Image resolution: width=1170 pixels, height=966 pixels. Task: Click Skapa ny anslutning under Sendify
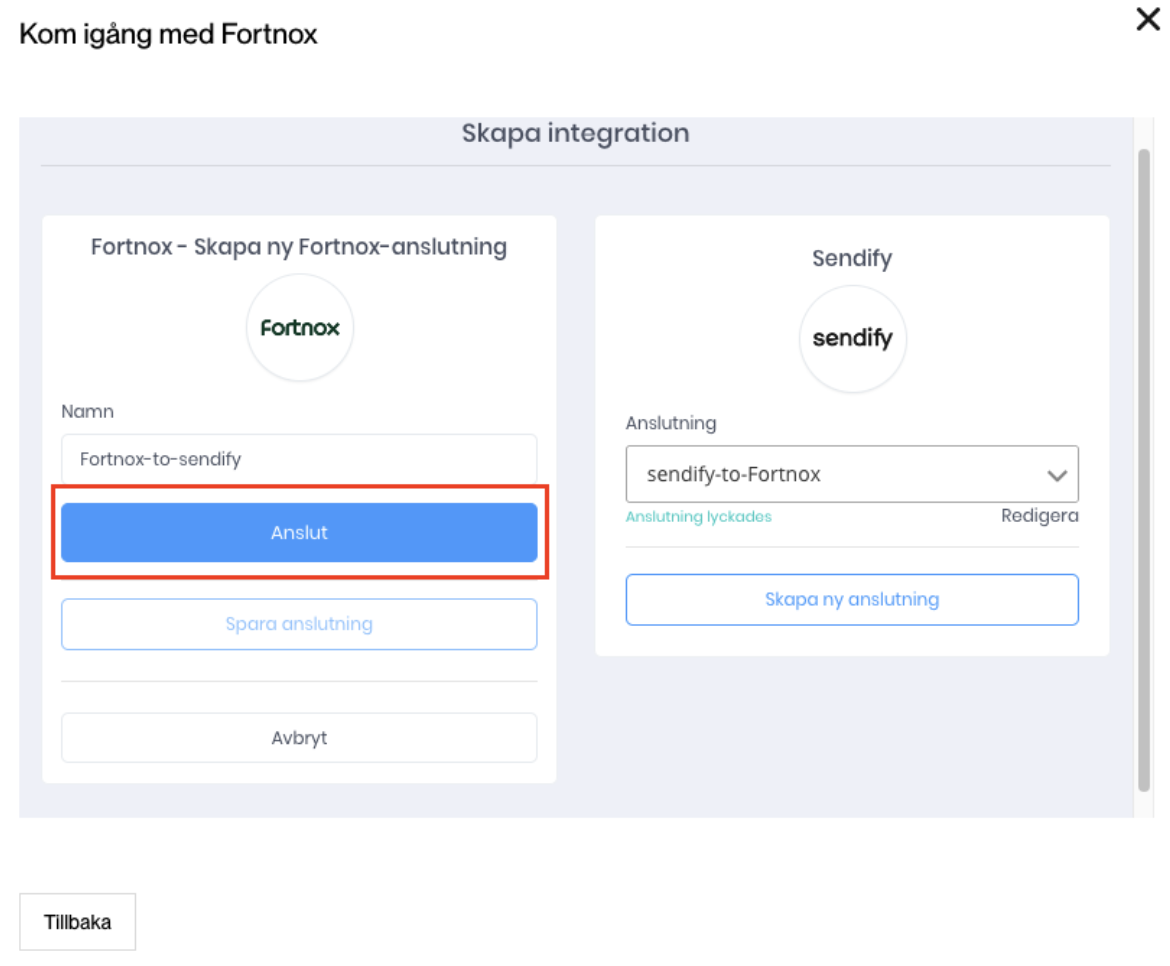click(x=852, y=600)
